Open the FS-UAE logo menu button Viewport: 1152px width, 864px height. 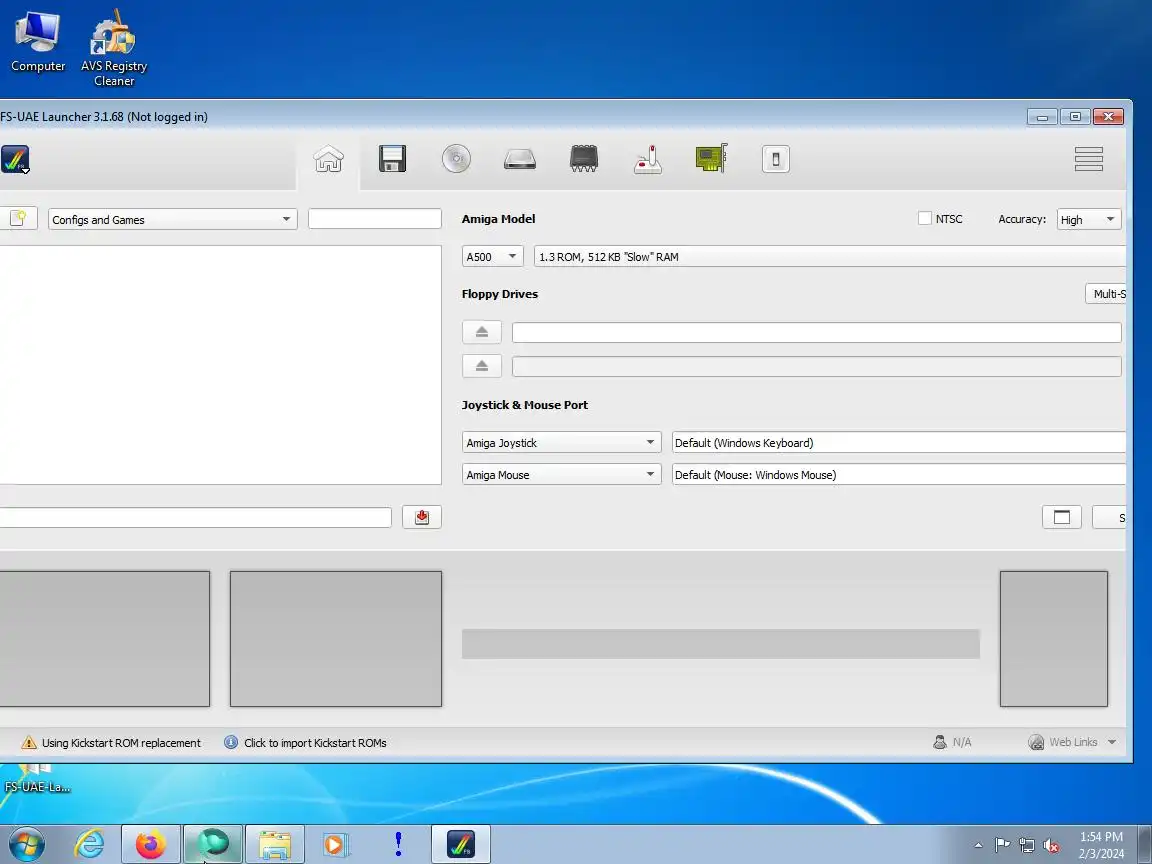15,159
